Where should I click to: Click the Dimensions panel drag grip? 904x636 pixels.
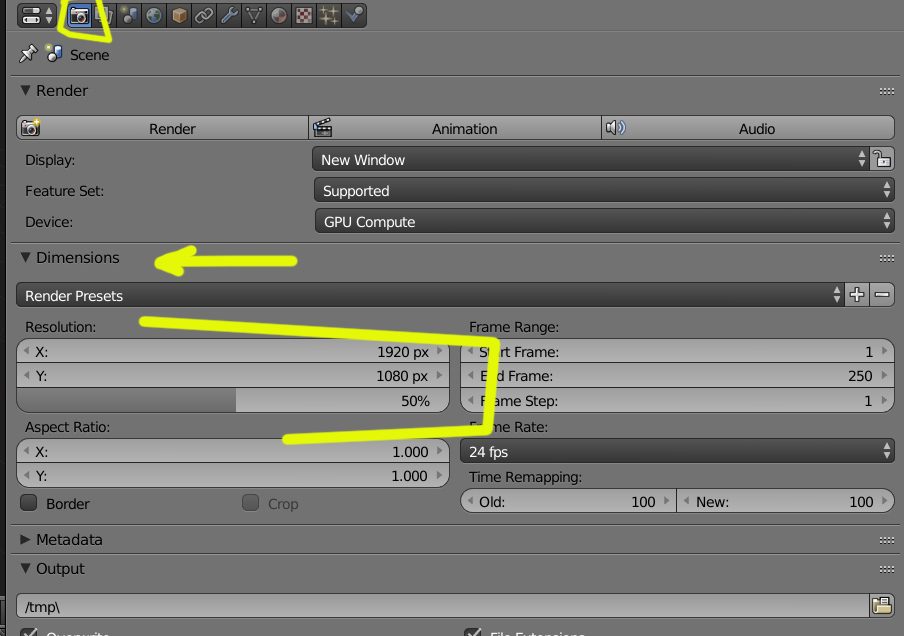click(x=887, y=258)
